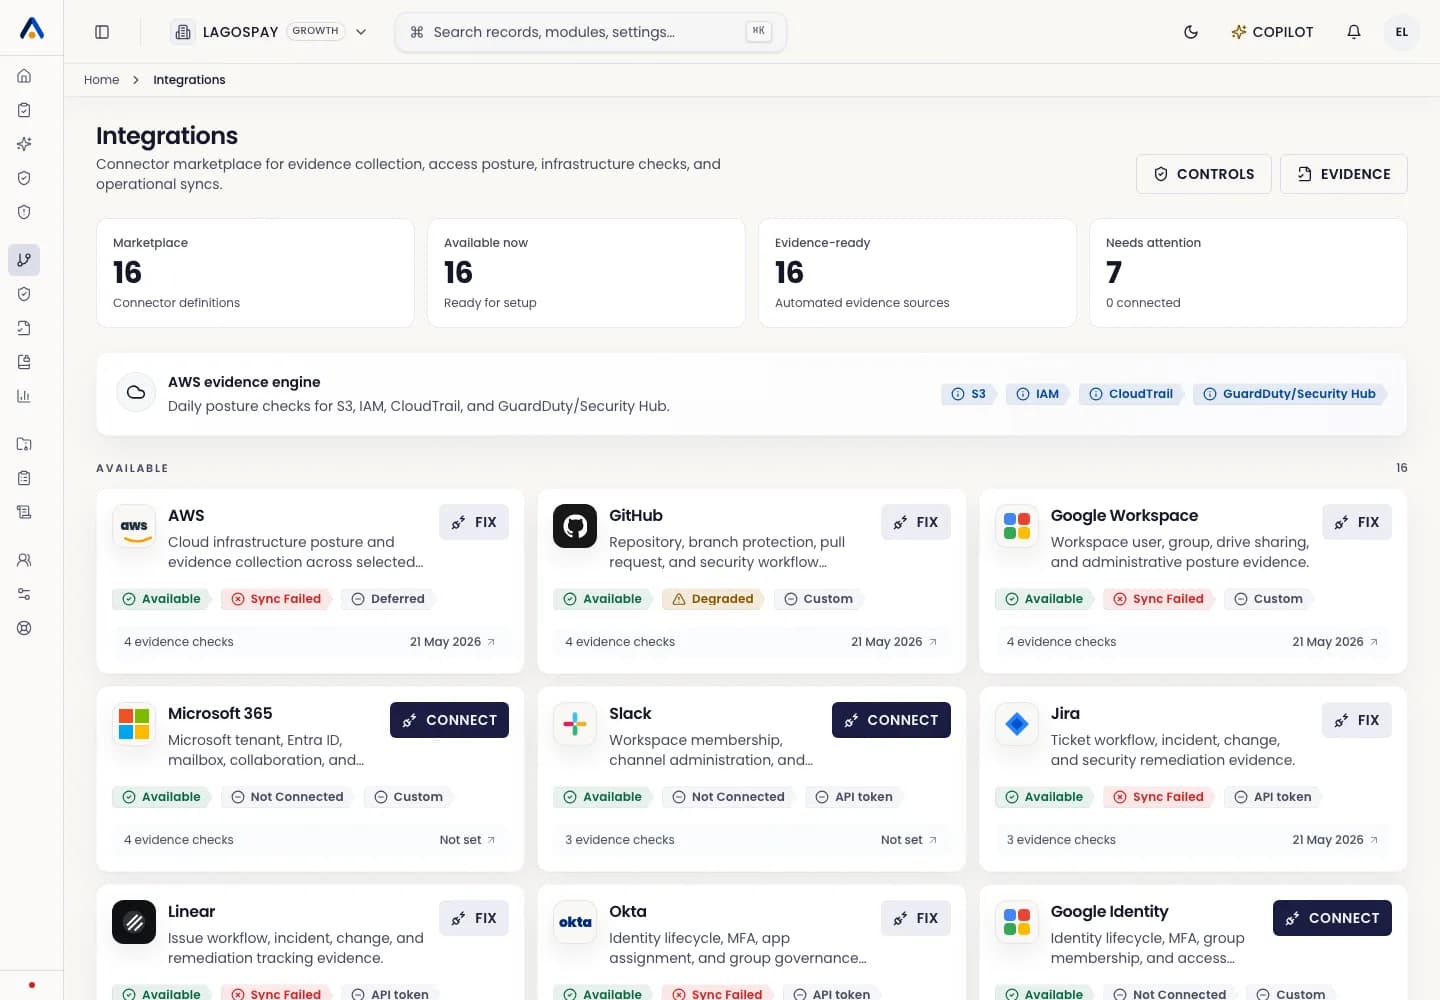Click the GuardDuty/Security Hub chip
1440x1000 pixels.
1289,394
